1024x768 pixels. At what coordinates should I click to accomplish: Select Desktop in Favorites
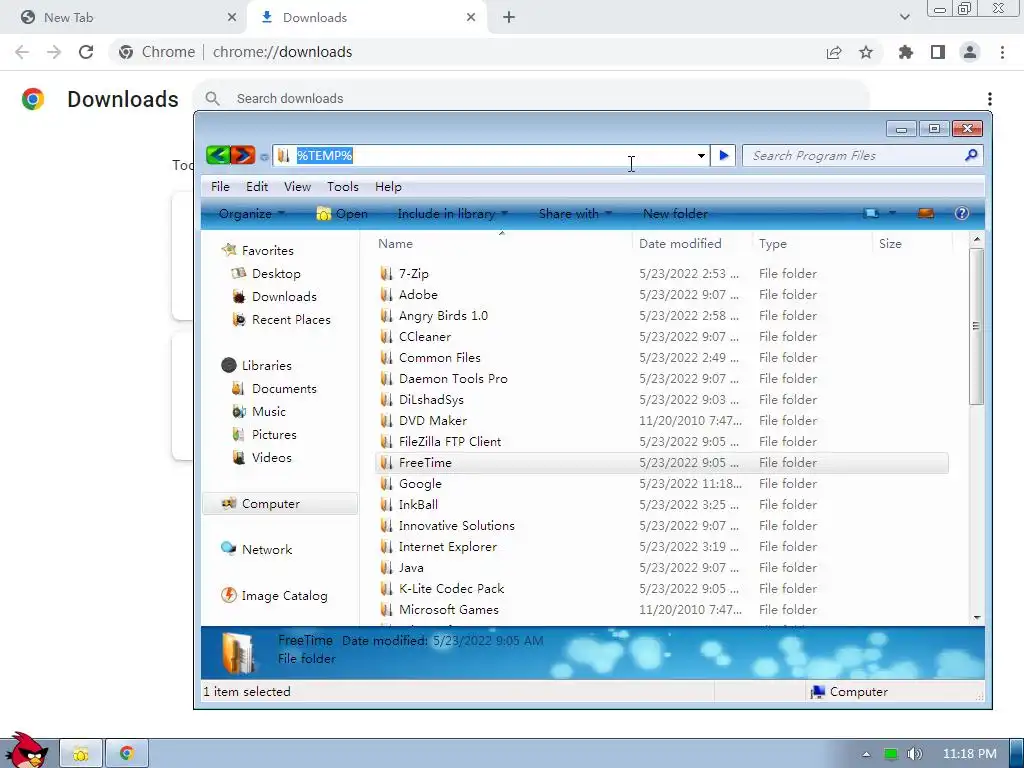266,274
